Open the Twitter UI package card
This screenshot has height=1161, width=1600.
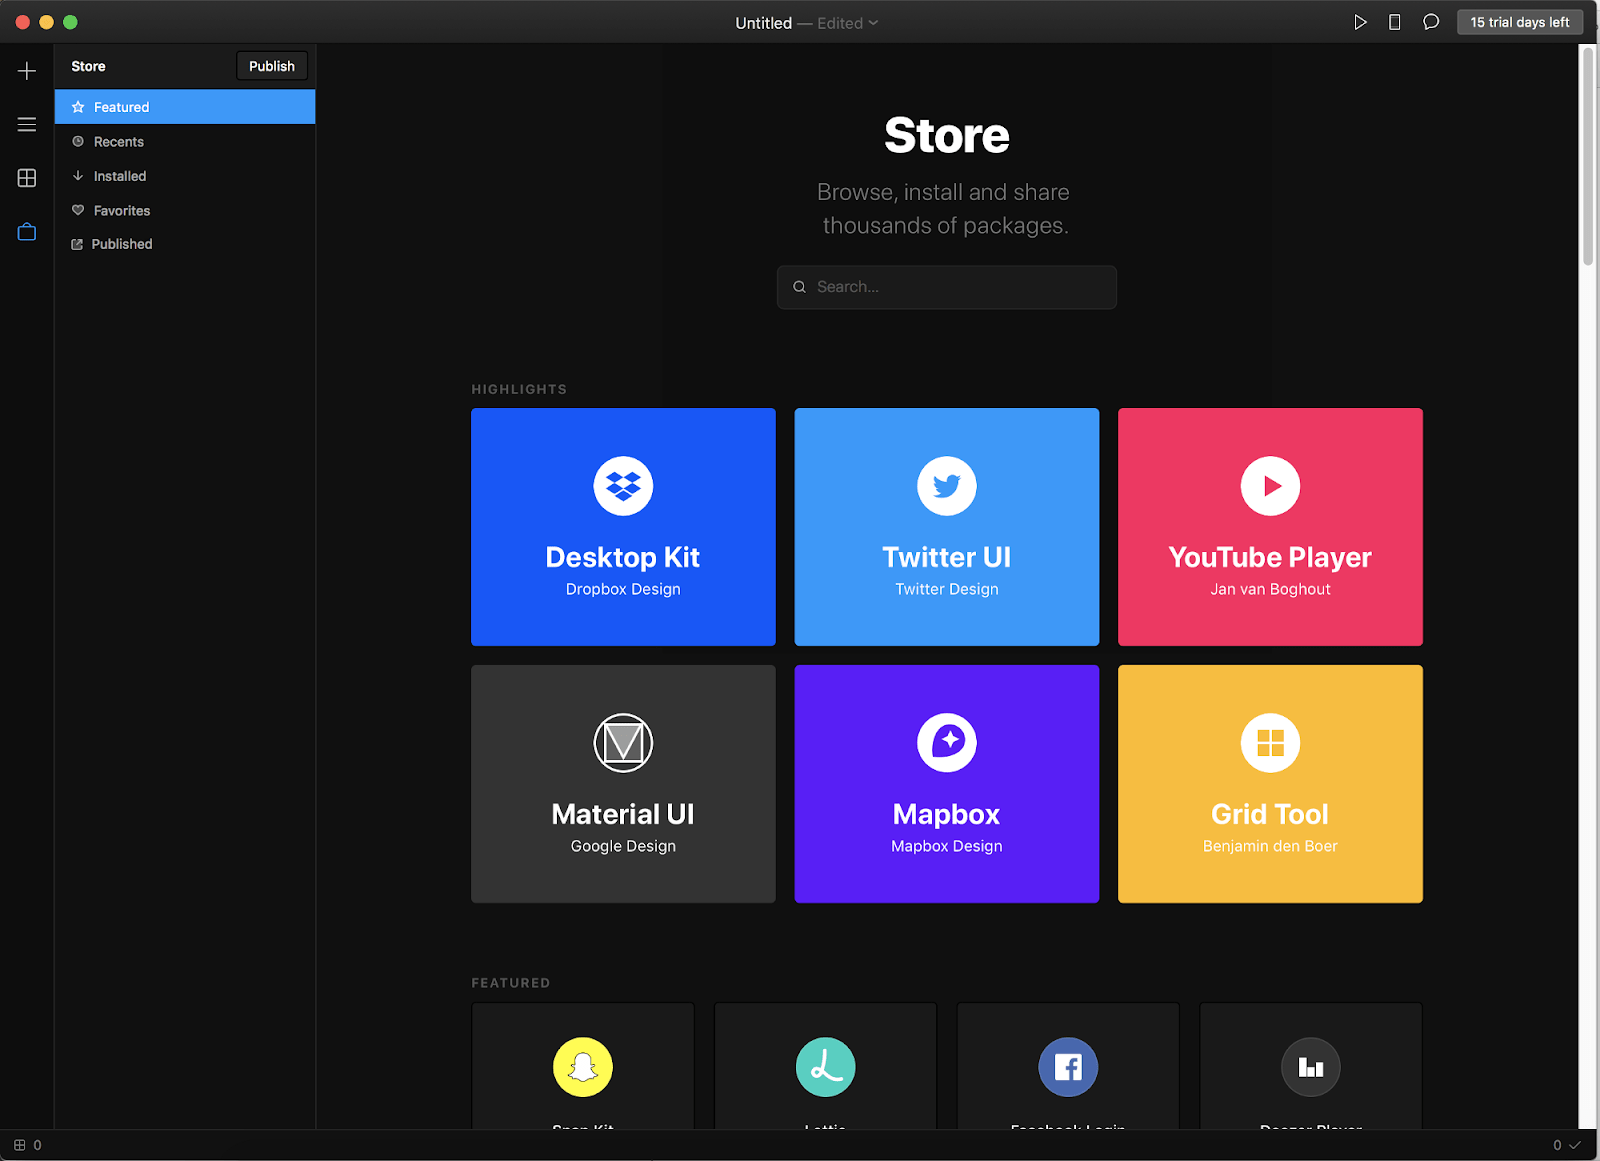pos(947,527)
